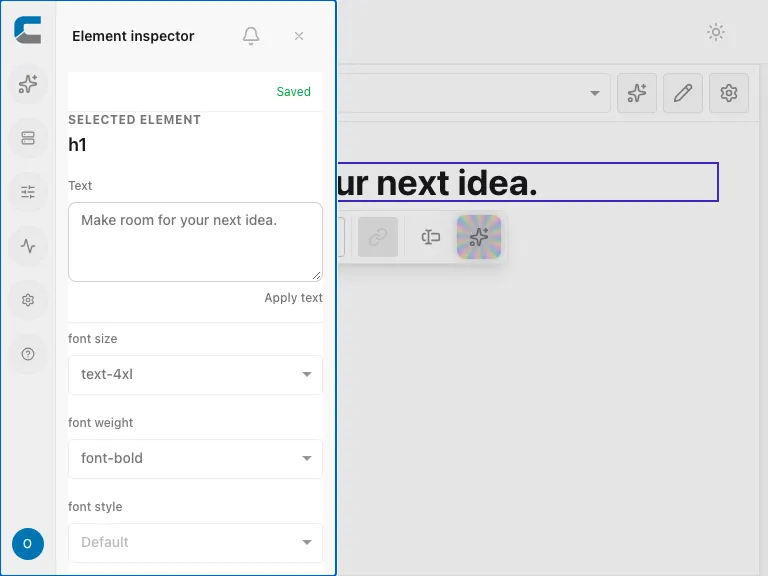
Task: Click the SELECTED ELEMENT label
Action: tap(135, 120)
